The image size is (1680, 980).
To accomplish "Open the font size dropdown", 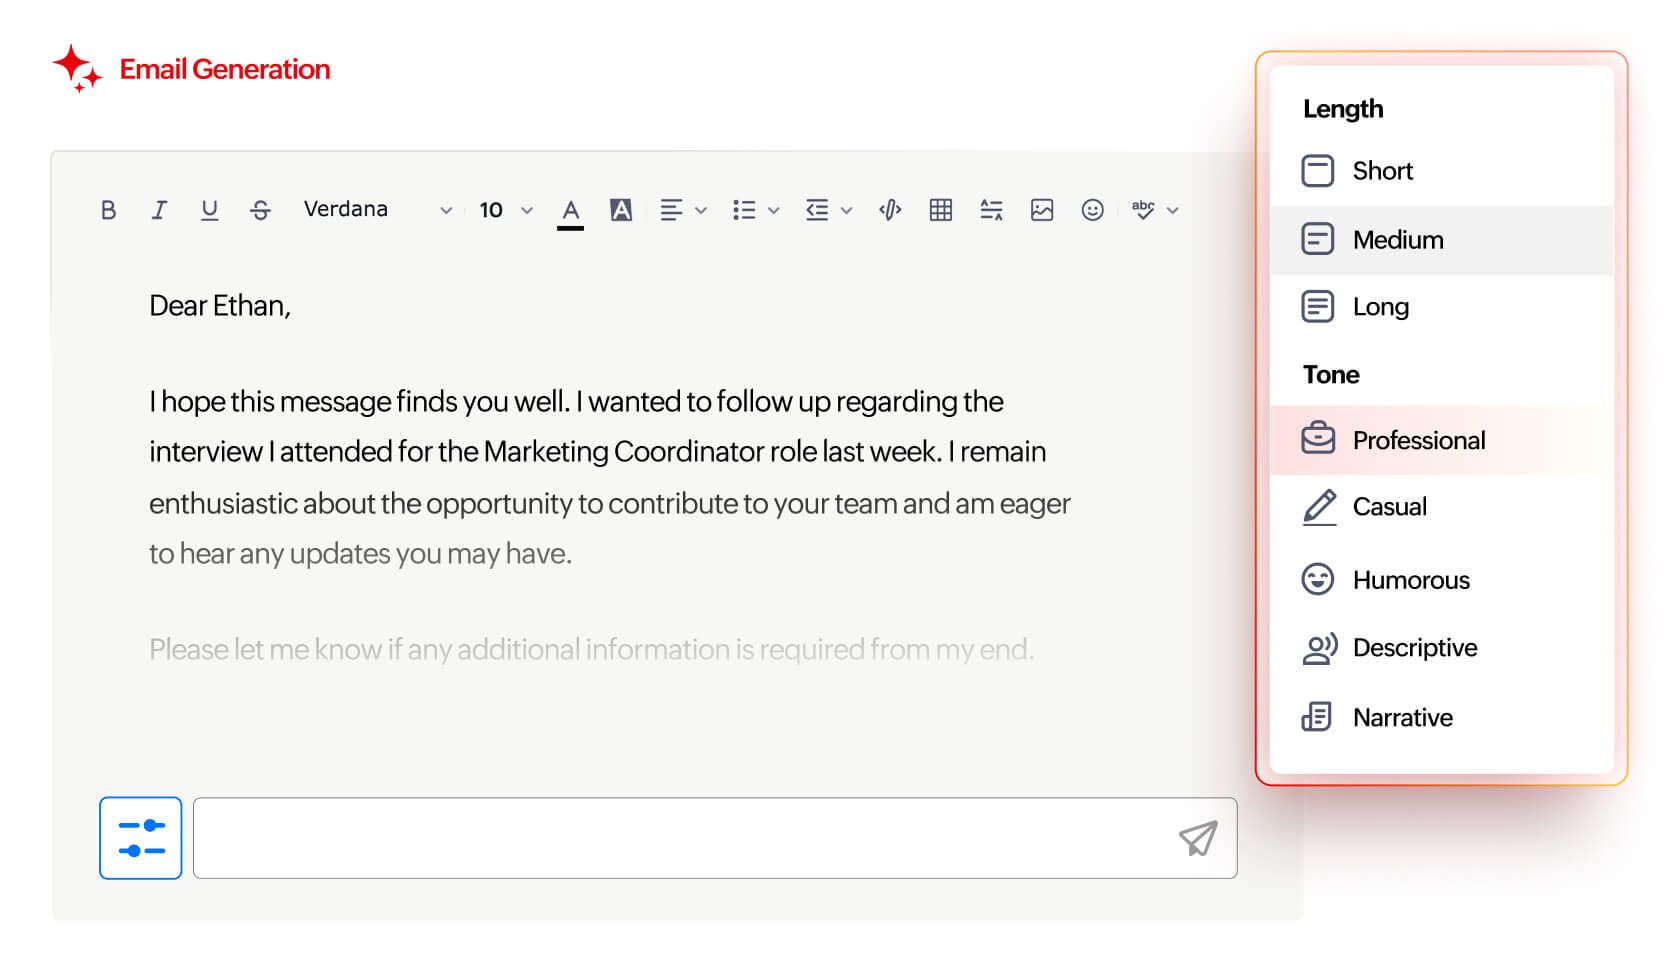I will [x=500, y=209].
